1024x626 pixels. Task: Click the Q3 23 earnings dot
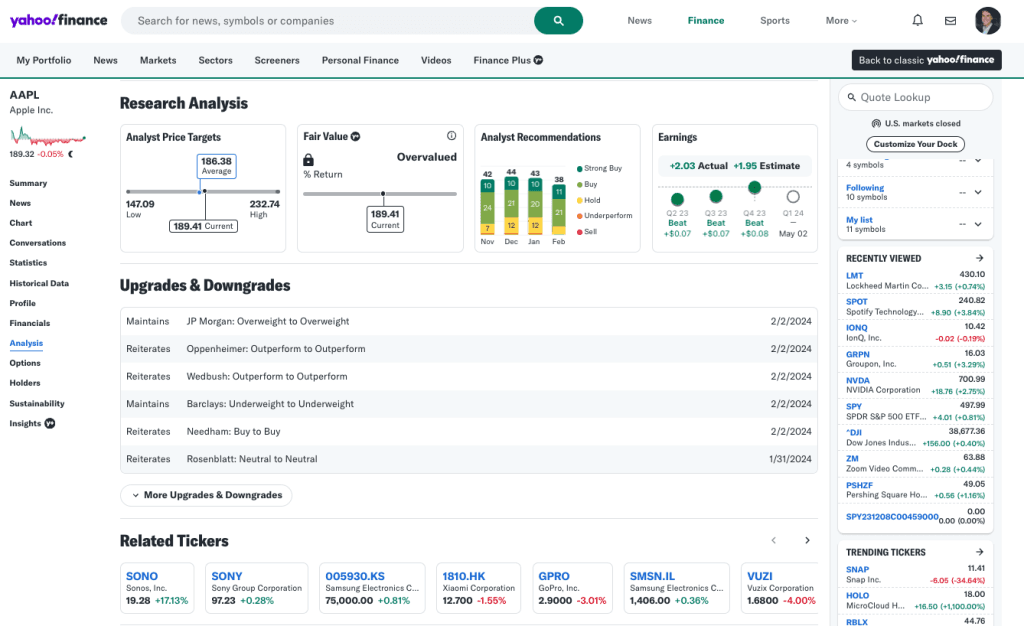click(x=716, y=196)
